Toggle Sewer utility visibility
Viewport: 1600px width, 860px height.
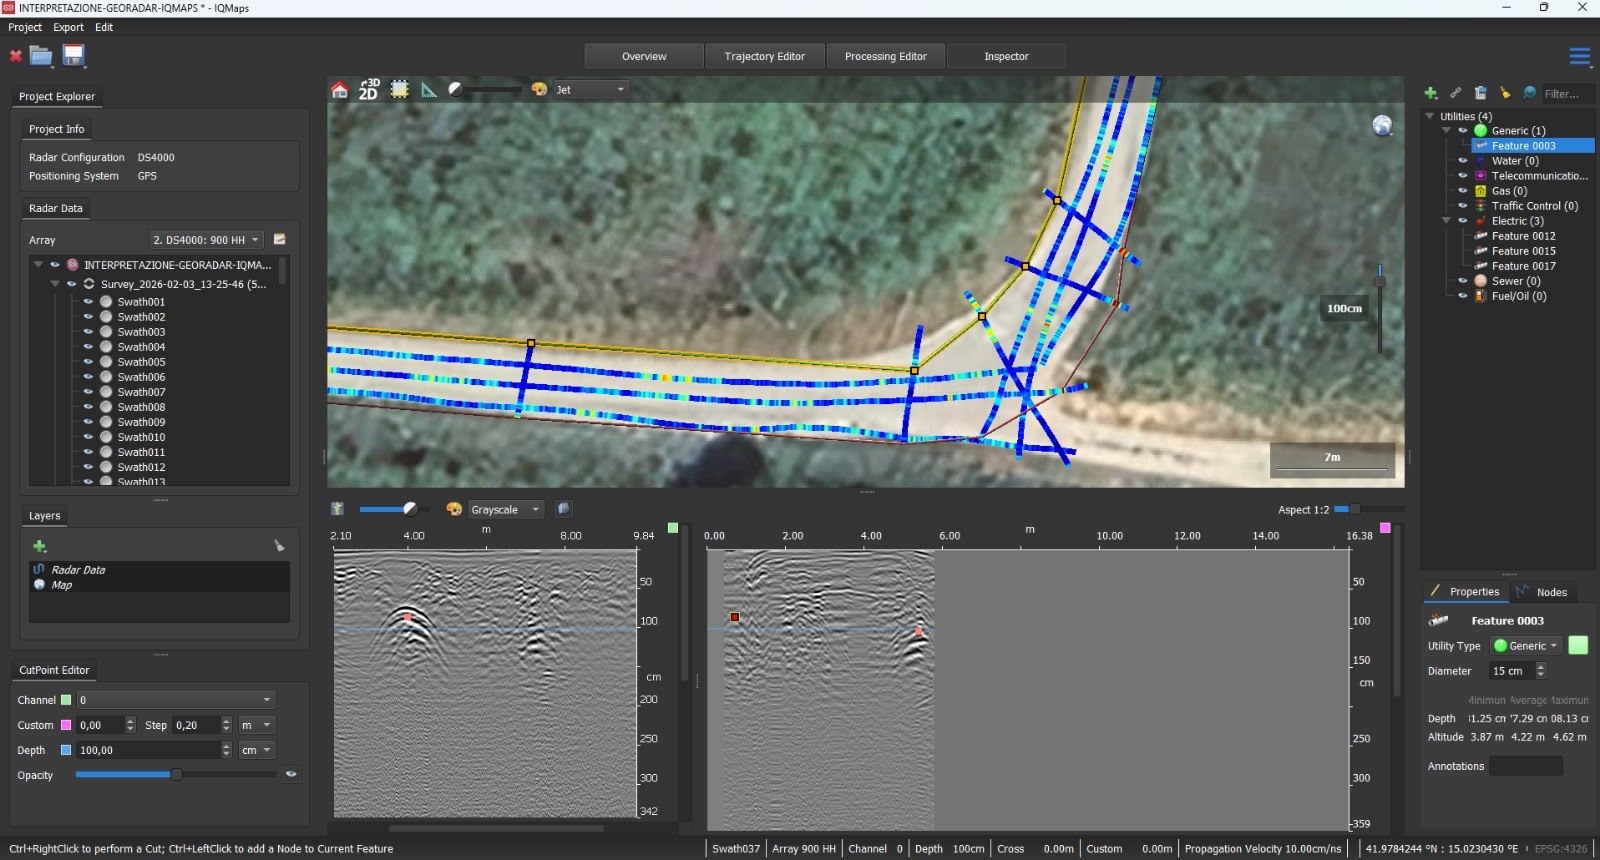1463,280
